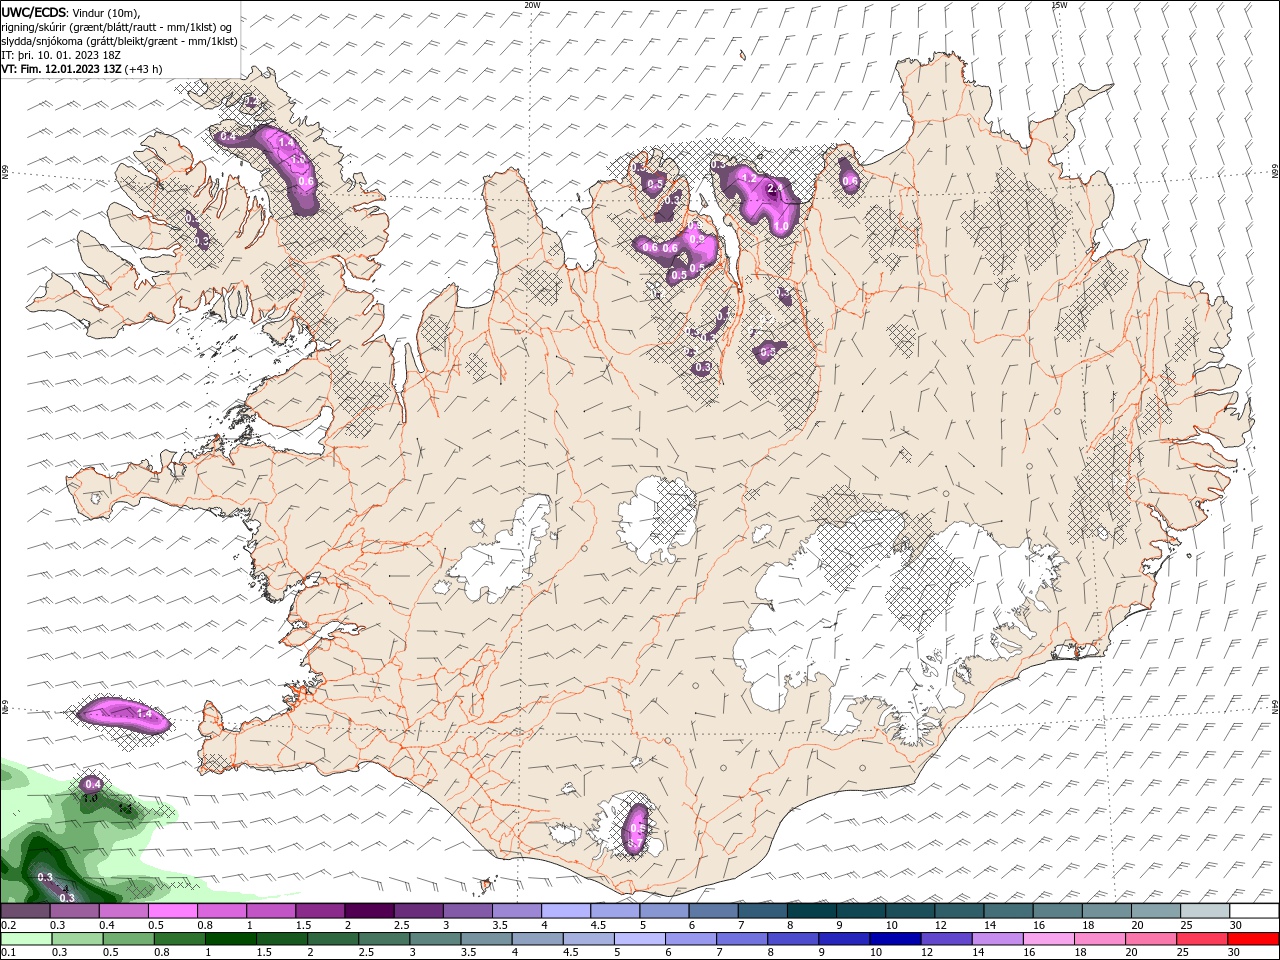Select the palest green swatch between 0.1 and 0.3
1280x960 pixels.
[x=26, y=939]
